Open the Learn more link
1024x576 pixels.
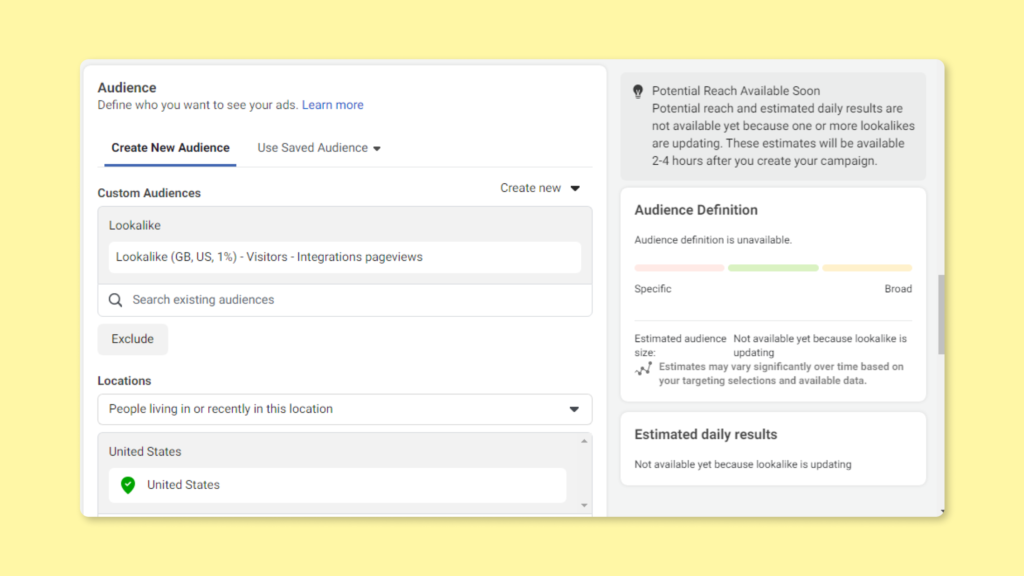pos(332,105)
